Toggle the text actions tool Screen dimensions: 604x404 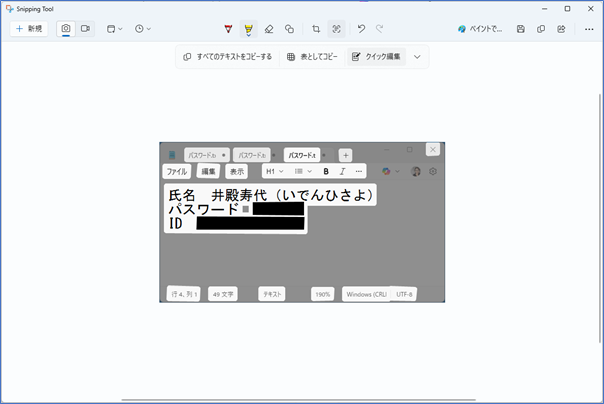tap(337, 29)
